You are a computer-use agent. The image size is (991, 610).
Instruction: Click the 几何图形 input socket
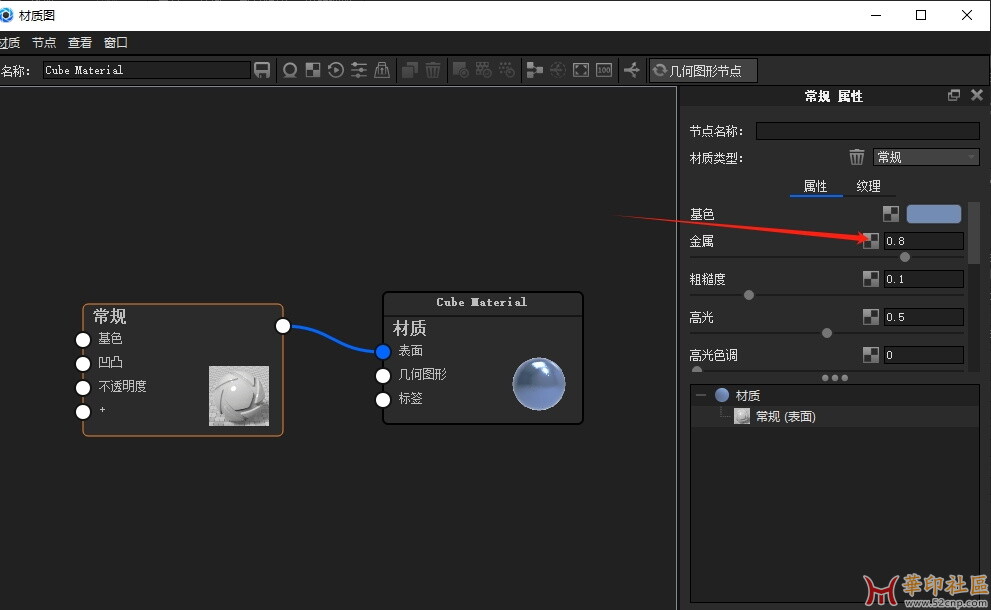tap(382, 375)
